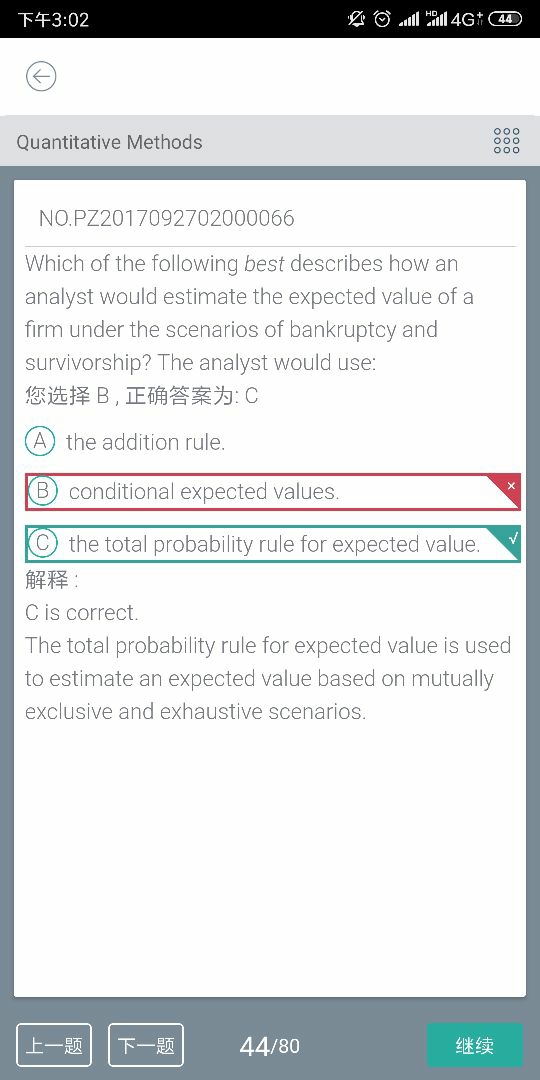
Task: Tap the Quantitative Methods header
Action: click(x=110, y=142)
